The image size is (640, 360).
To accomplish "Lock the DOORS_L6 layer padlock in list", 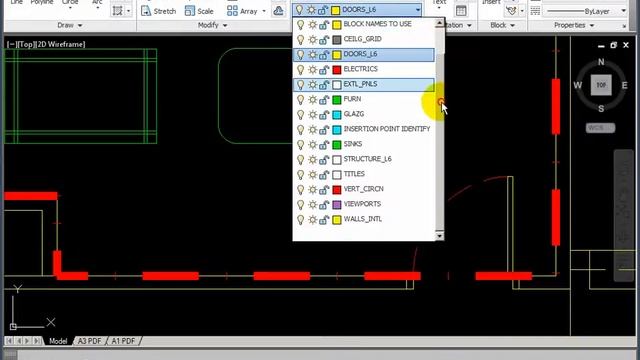I will (x=324, y=54).
